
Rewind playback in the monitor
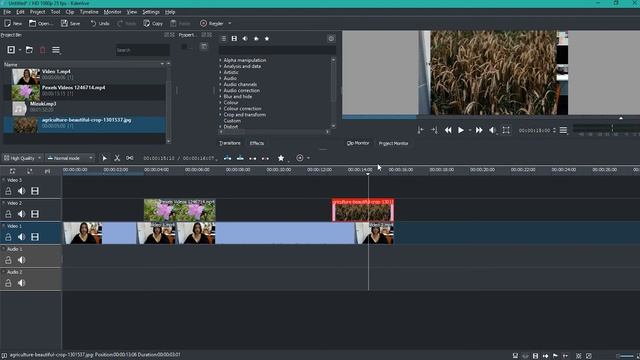click(448, 130)
